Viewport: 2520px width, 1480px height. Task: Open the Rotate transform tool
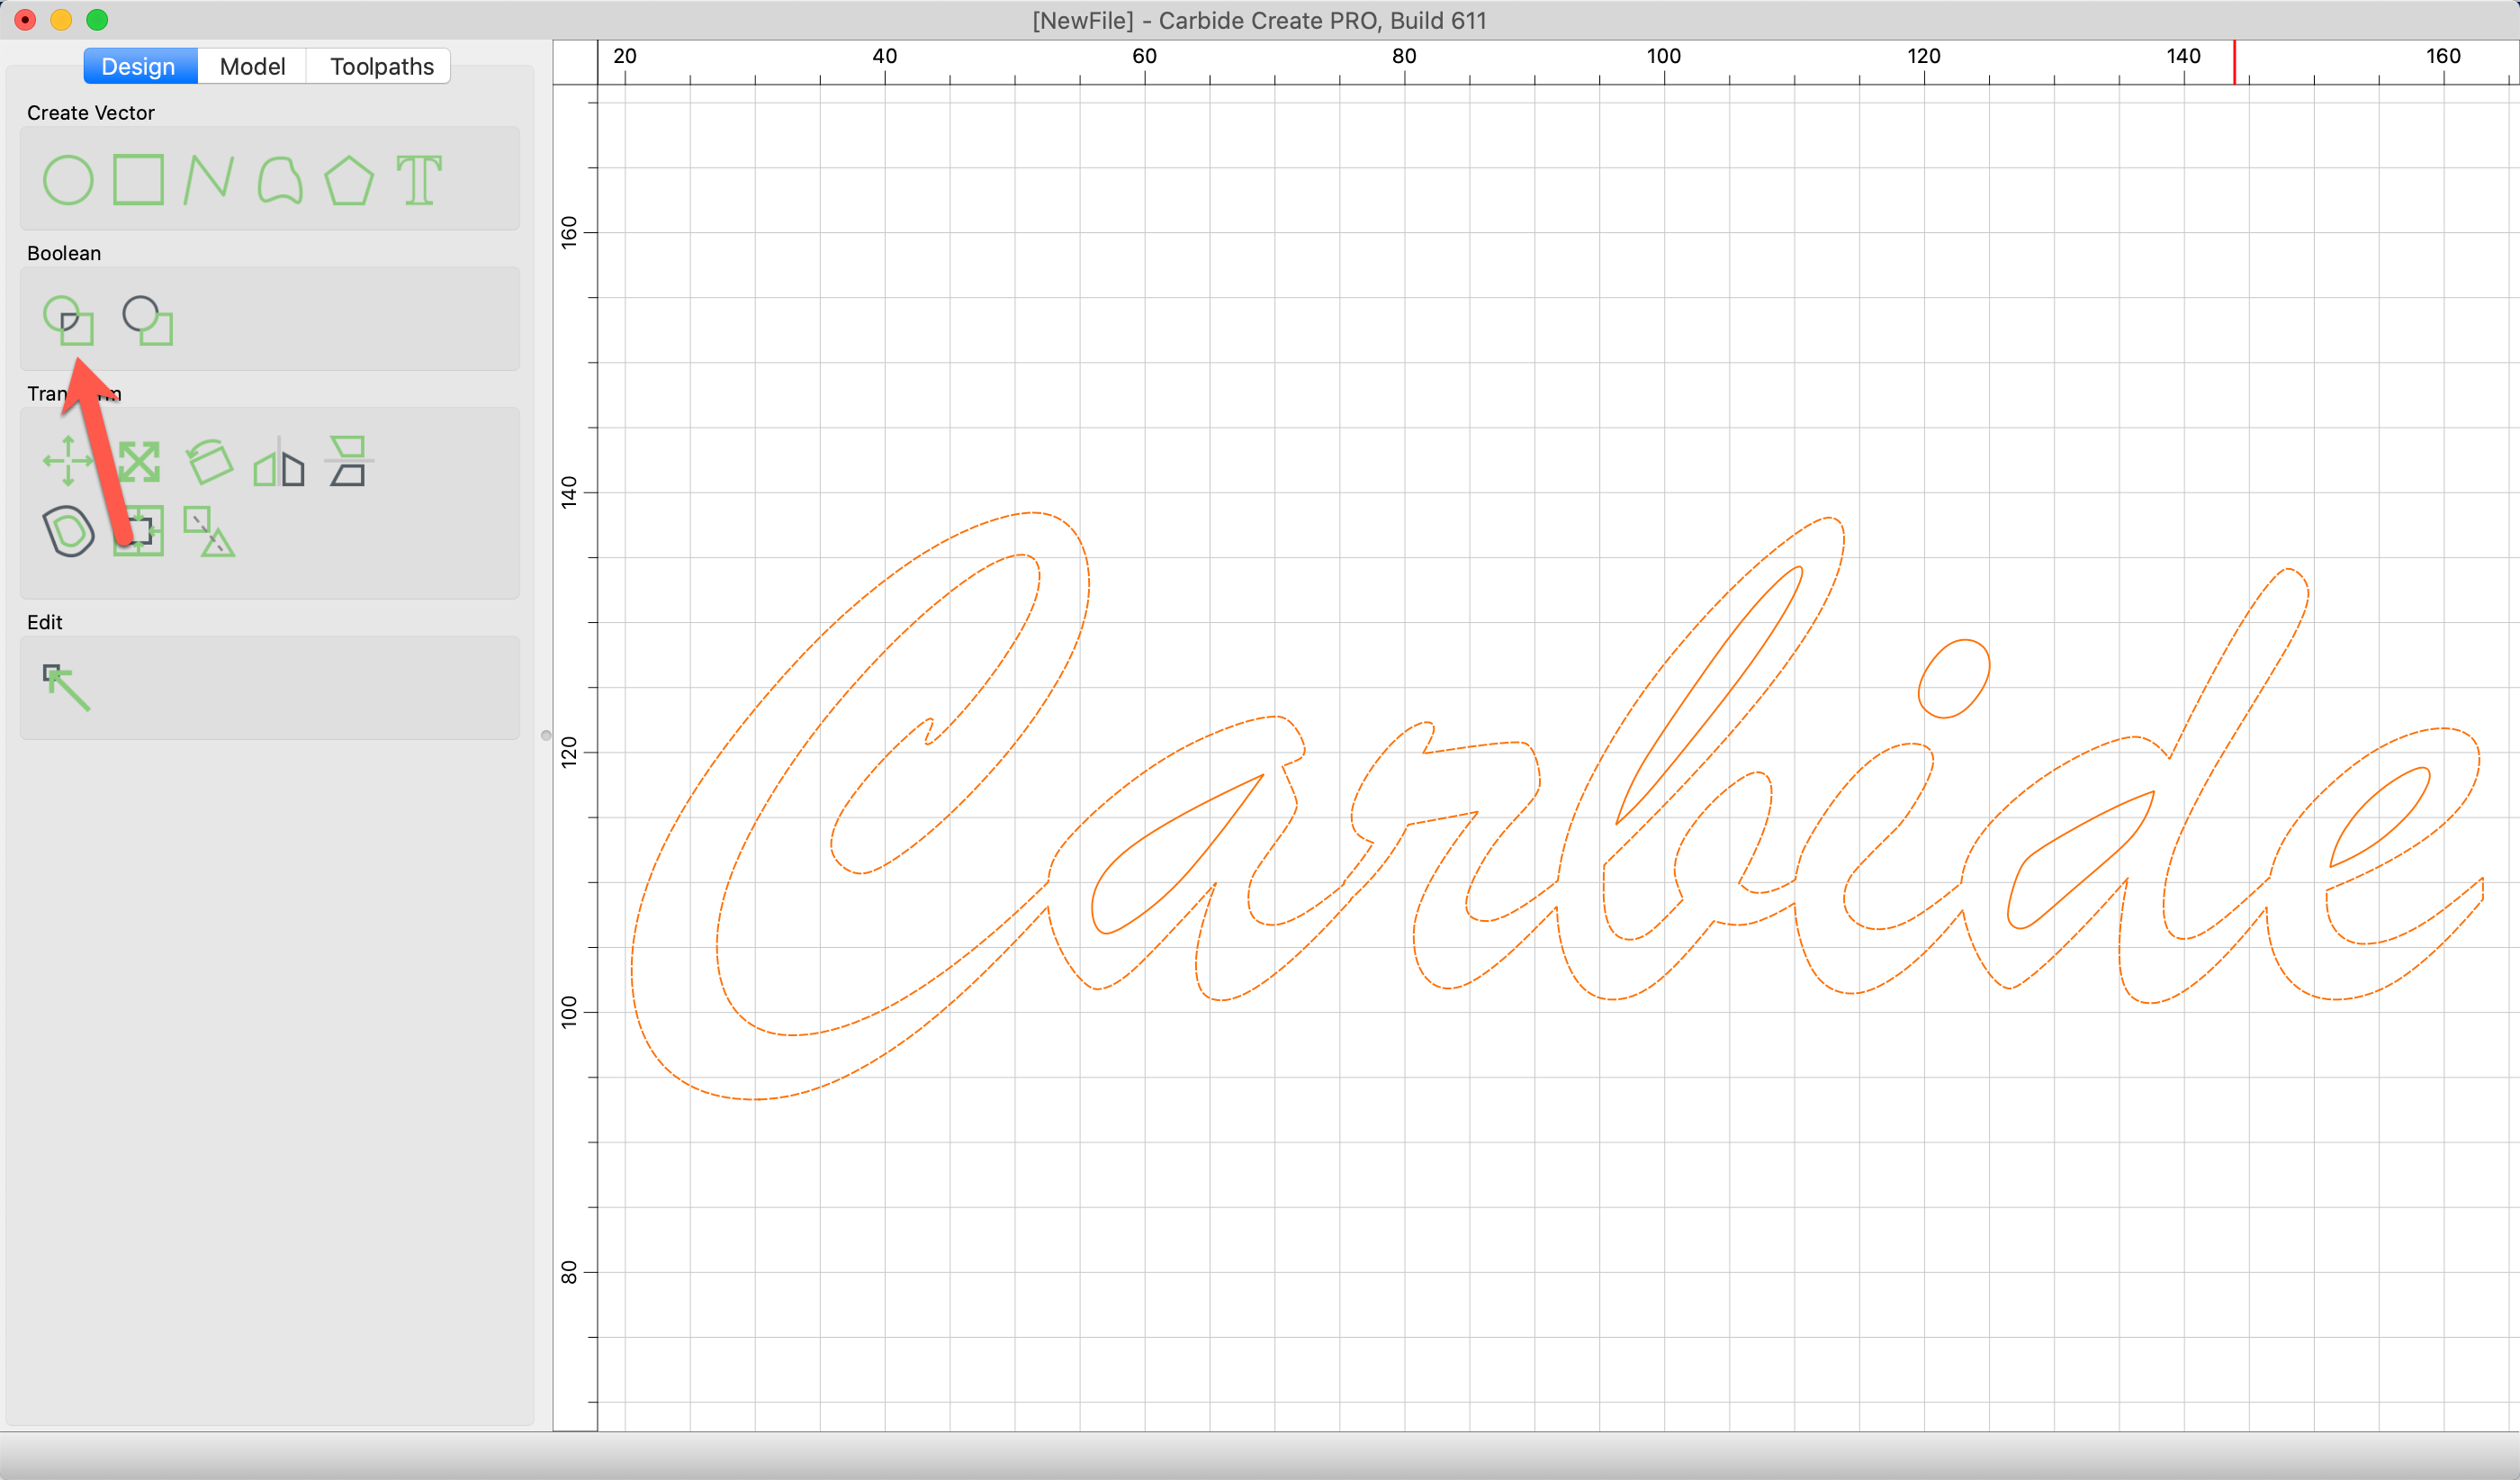click(x=209, y=461)
